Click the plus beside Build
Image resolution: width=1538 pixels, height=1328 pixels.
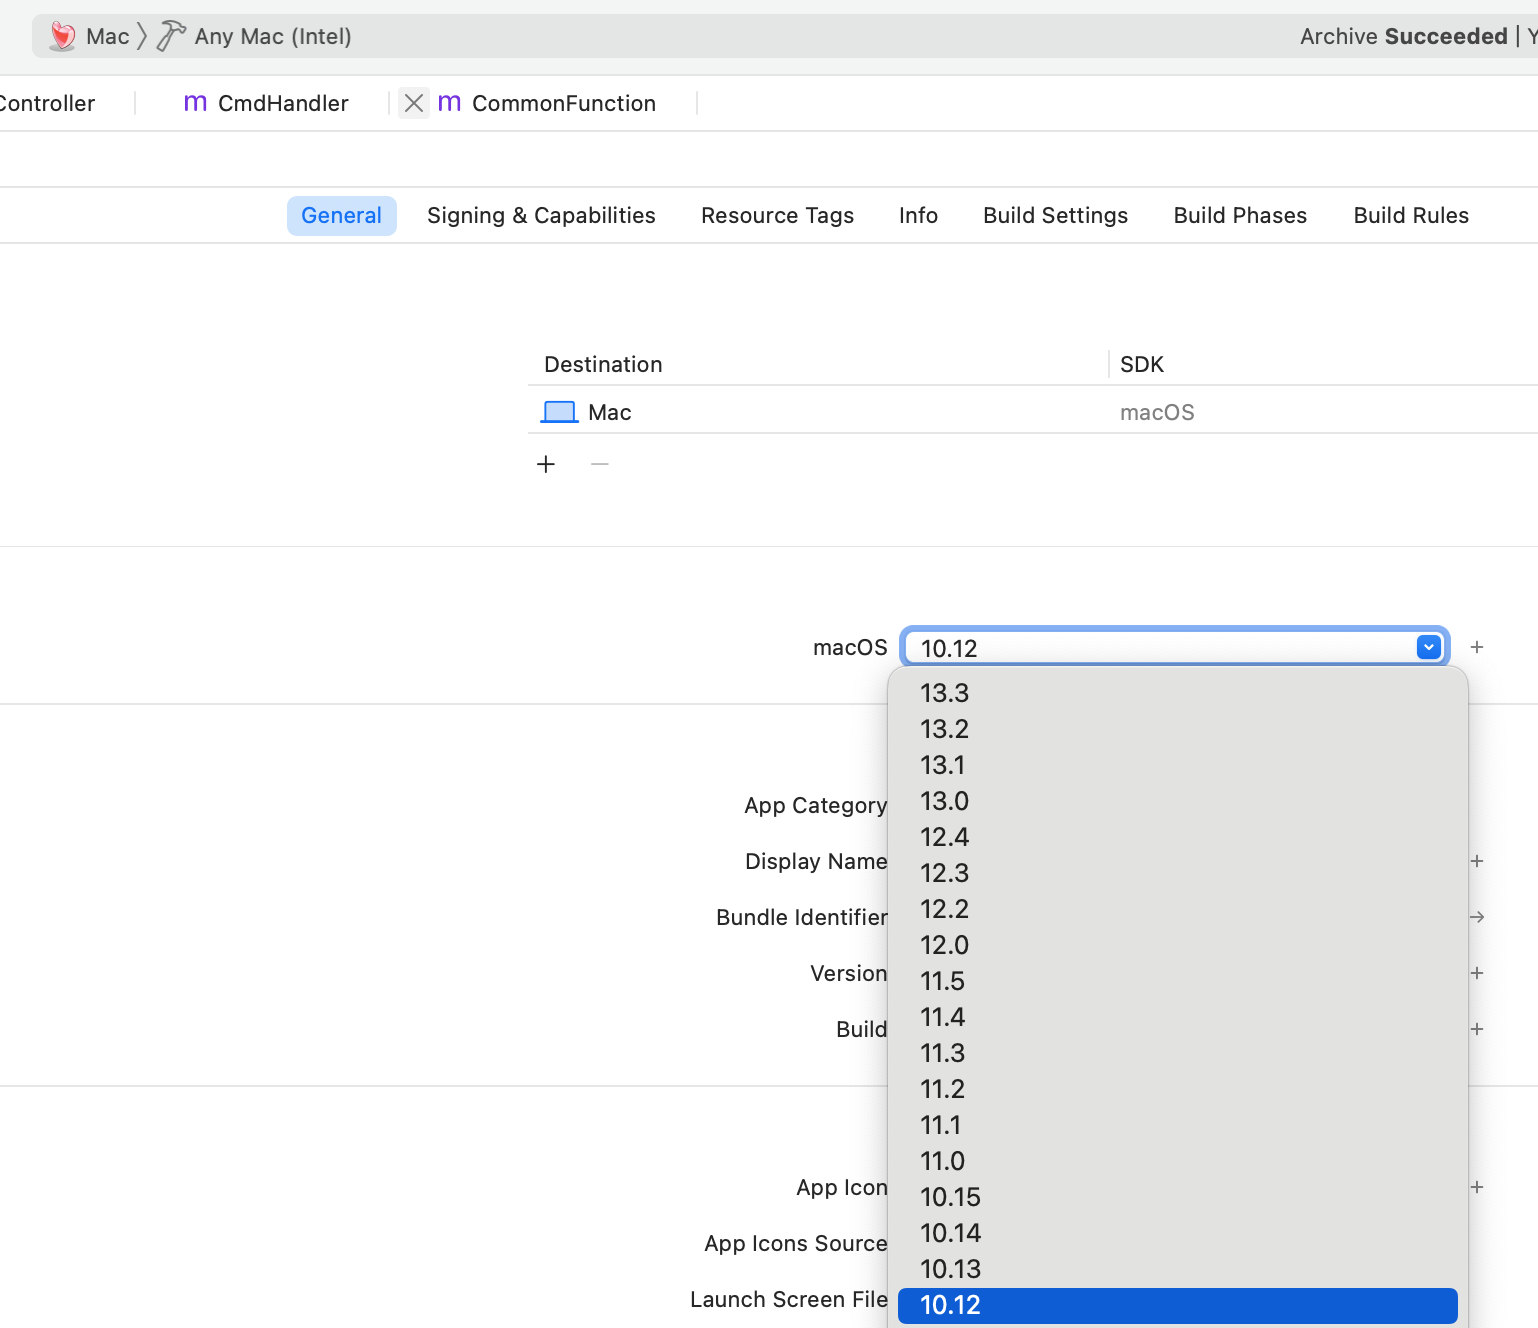(x=1477, y=1029)
